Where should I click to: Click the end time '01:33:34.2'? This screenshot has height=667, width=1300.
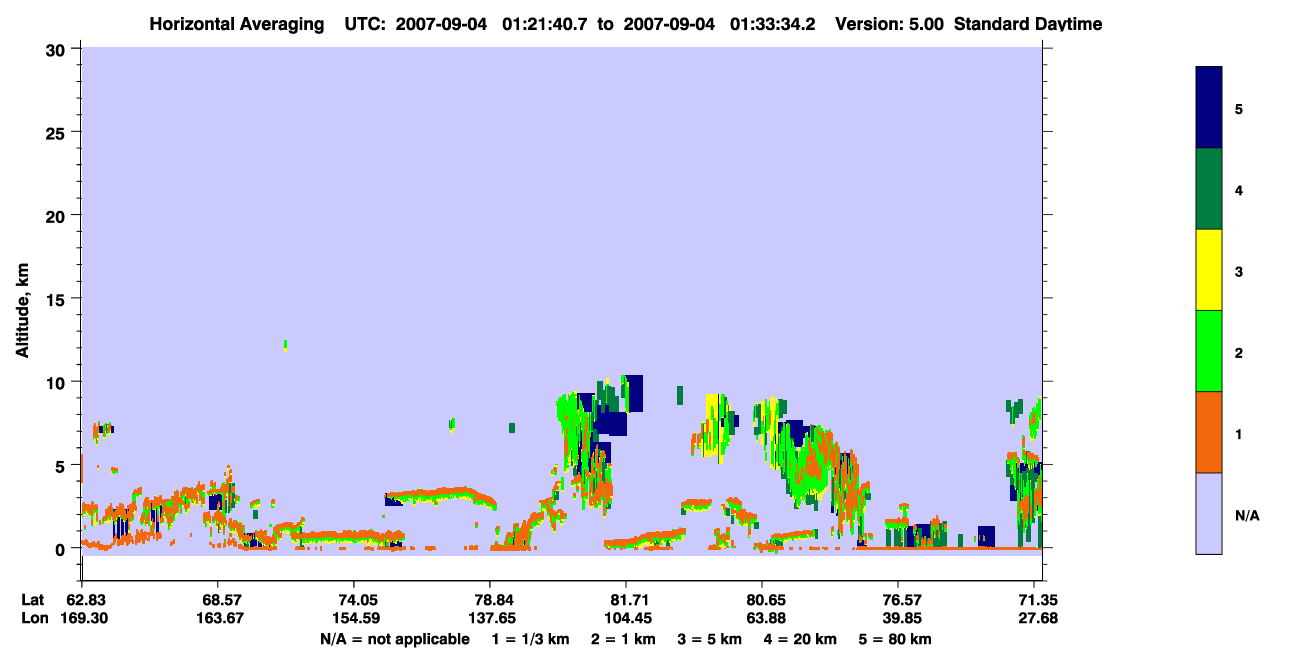tap(775, 24)
